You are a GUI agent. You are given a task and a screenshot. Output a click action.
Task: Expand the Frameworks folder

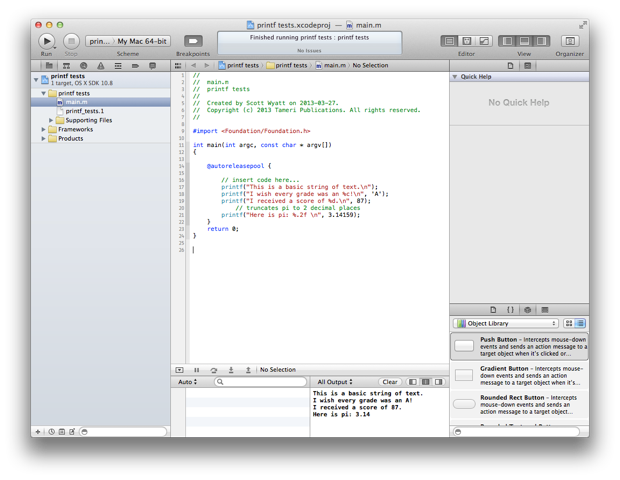click(x=45, y=129)
